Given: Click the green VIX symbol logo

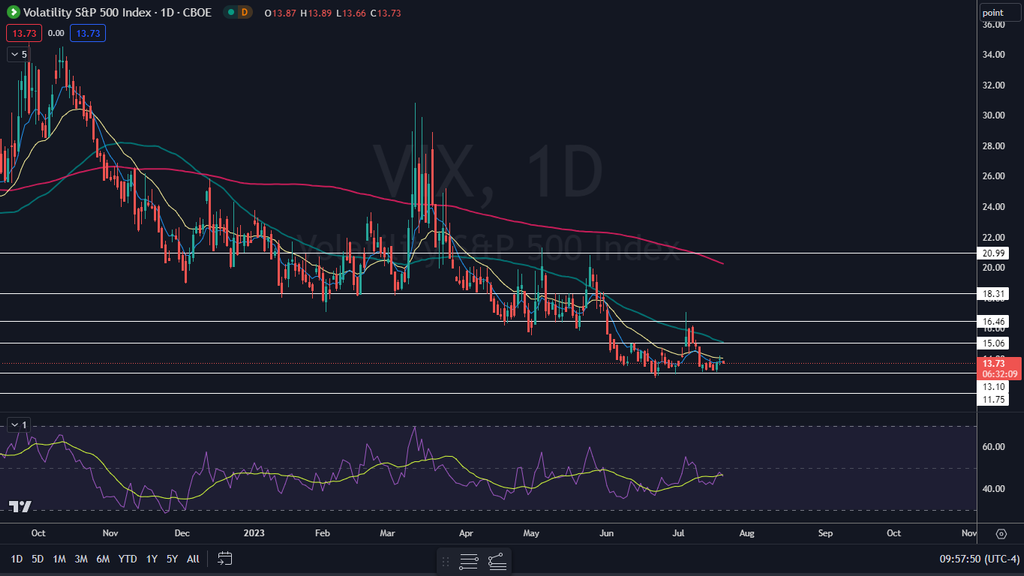Looking at the screenshot, I should [x=13, y=12].
